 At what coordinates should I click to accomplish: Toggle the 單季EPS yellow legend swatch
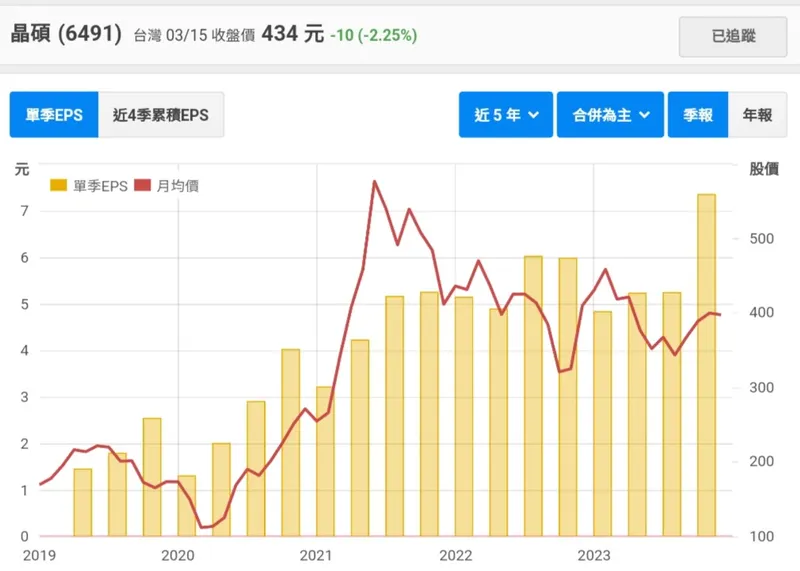tap(59, 185)
